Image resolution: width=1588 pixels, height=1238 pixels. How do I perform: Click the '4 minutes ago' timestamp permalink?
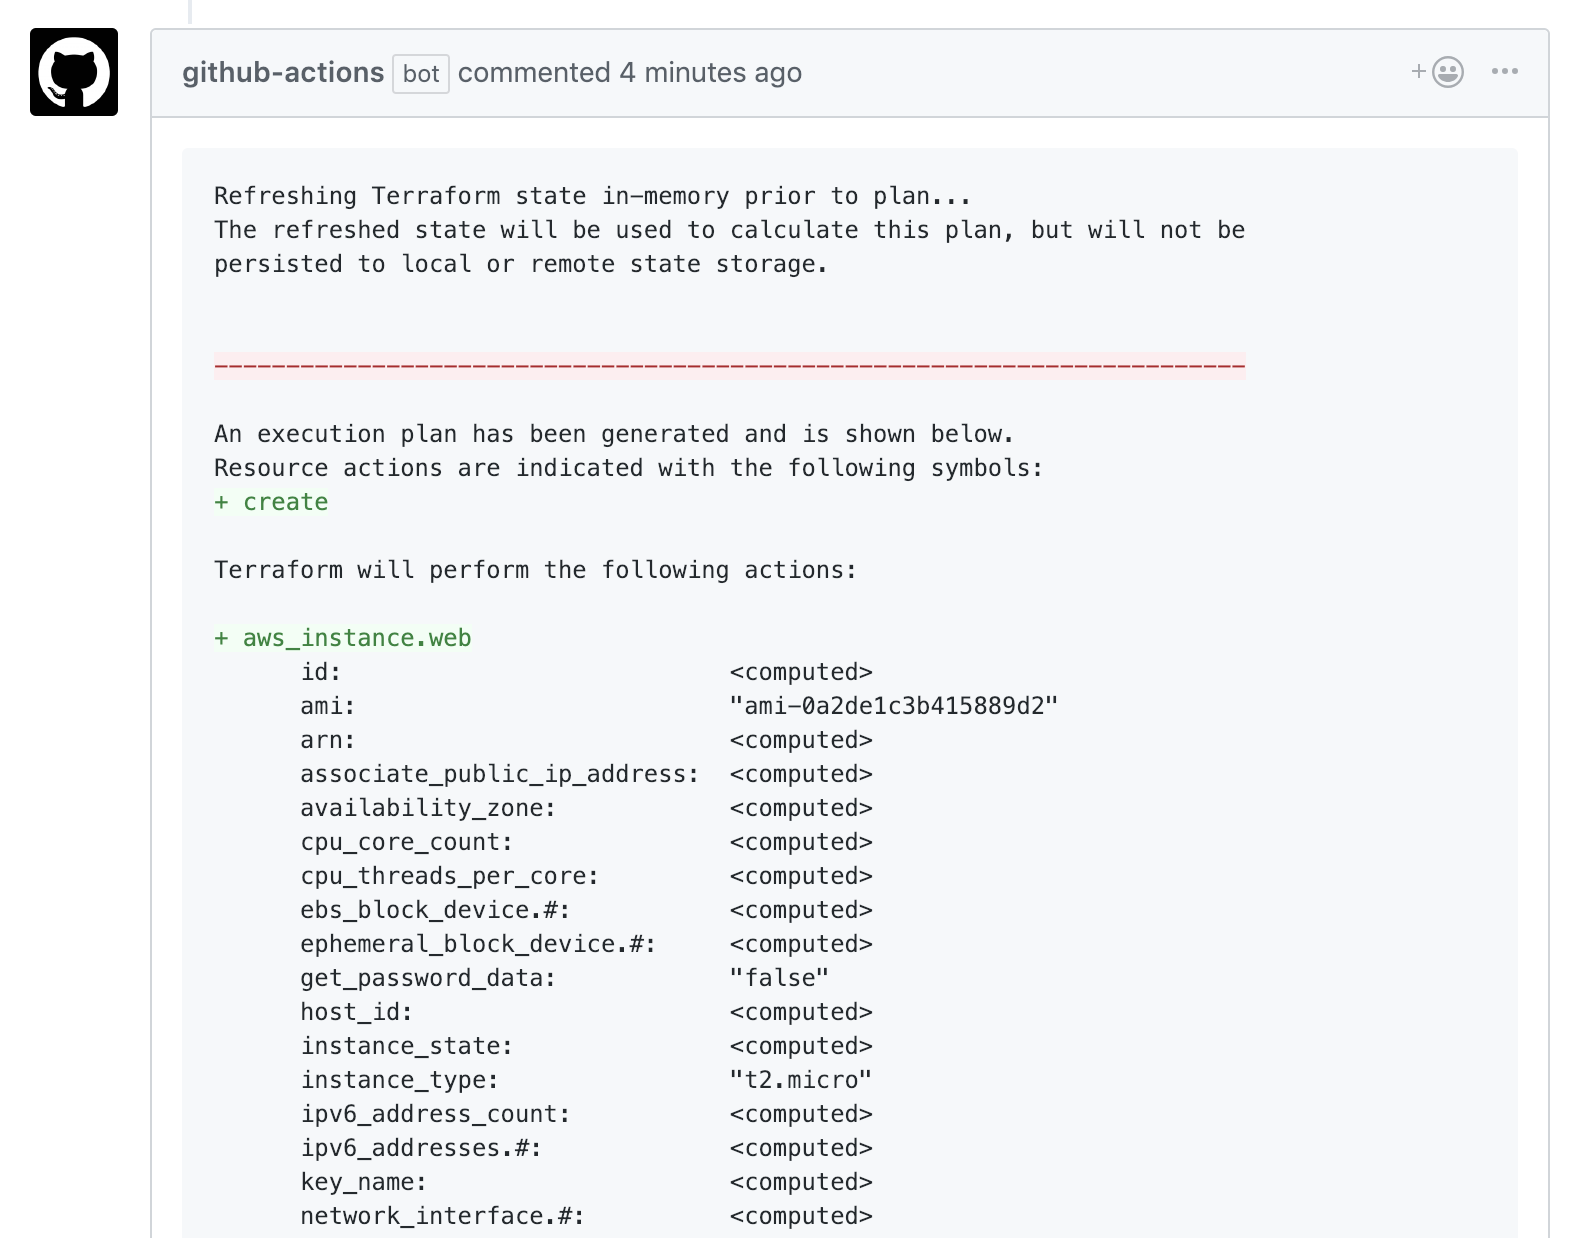710,72
